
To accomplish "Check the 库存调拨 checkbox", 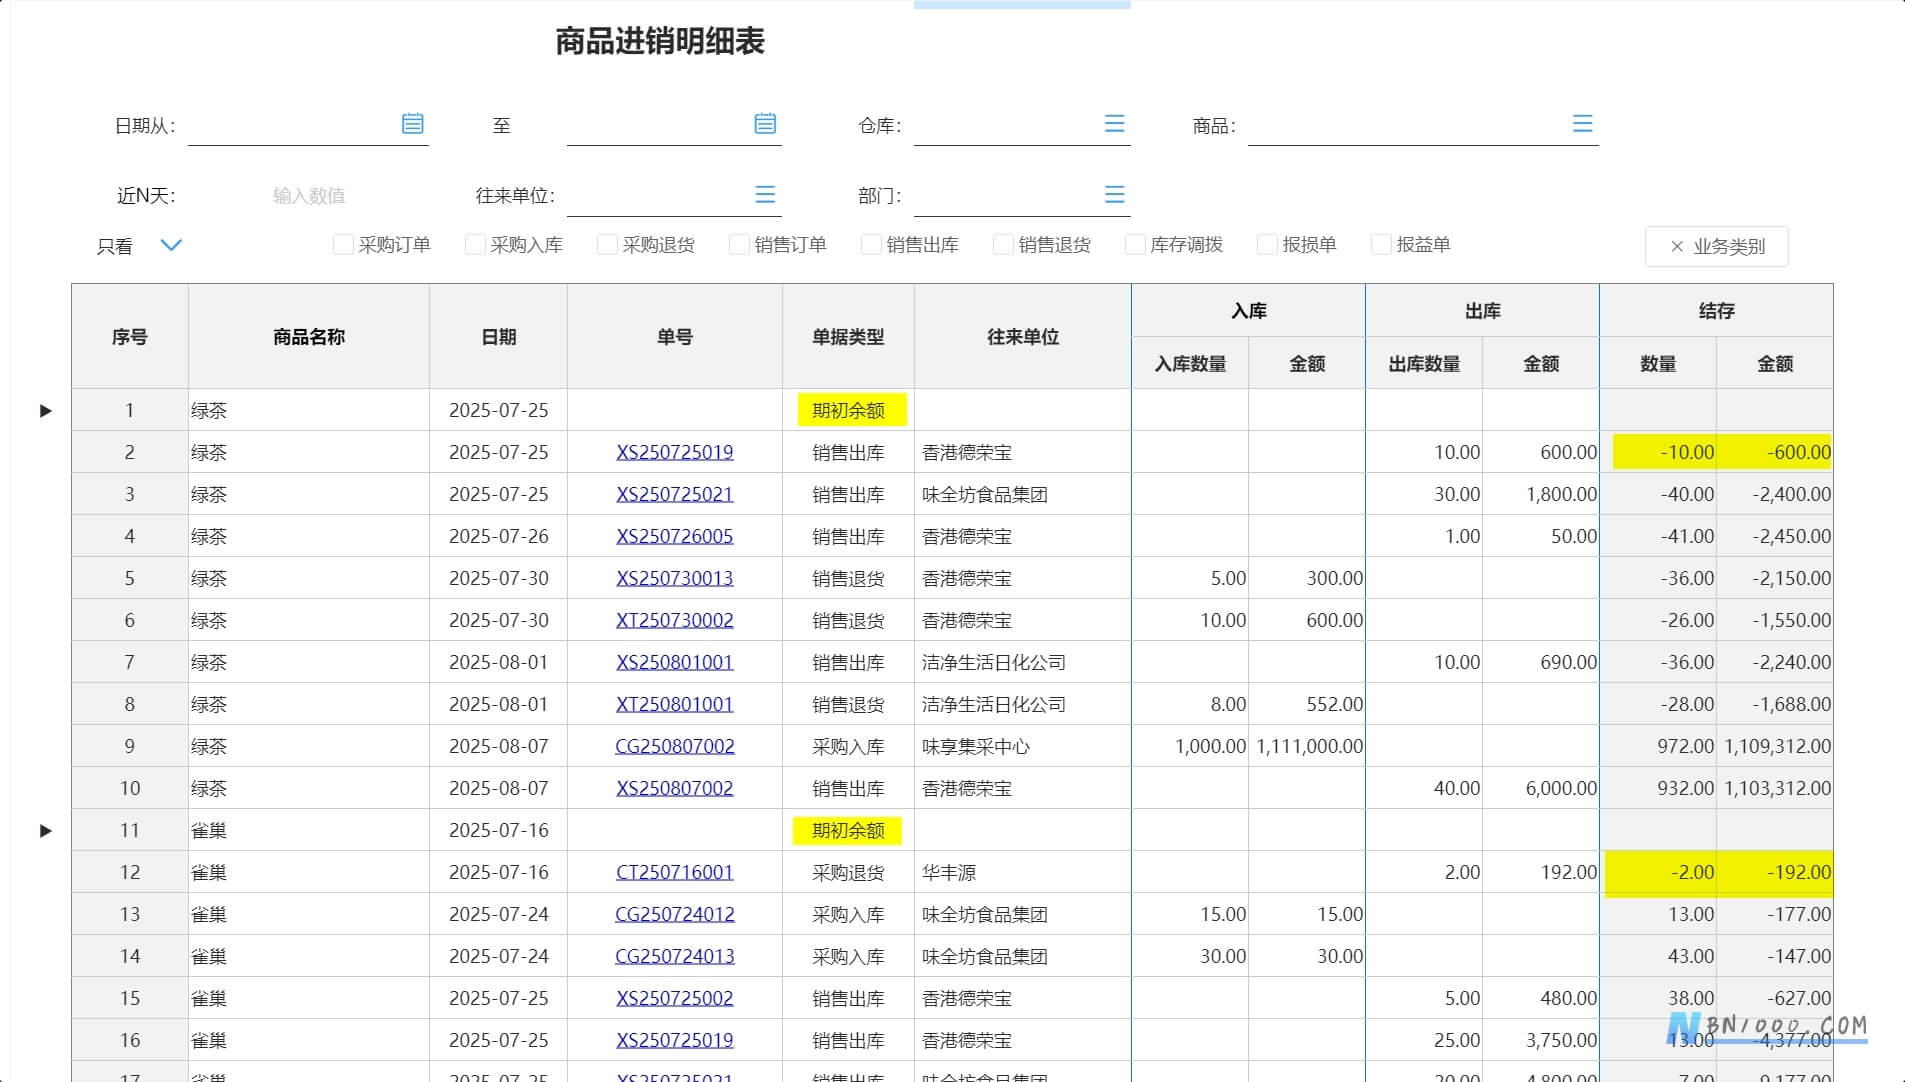I will click(x=1135, y=244).
